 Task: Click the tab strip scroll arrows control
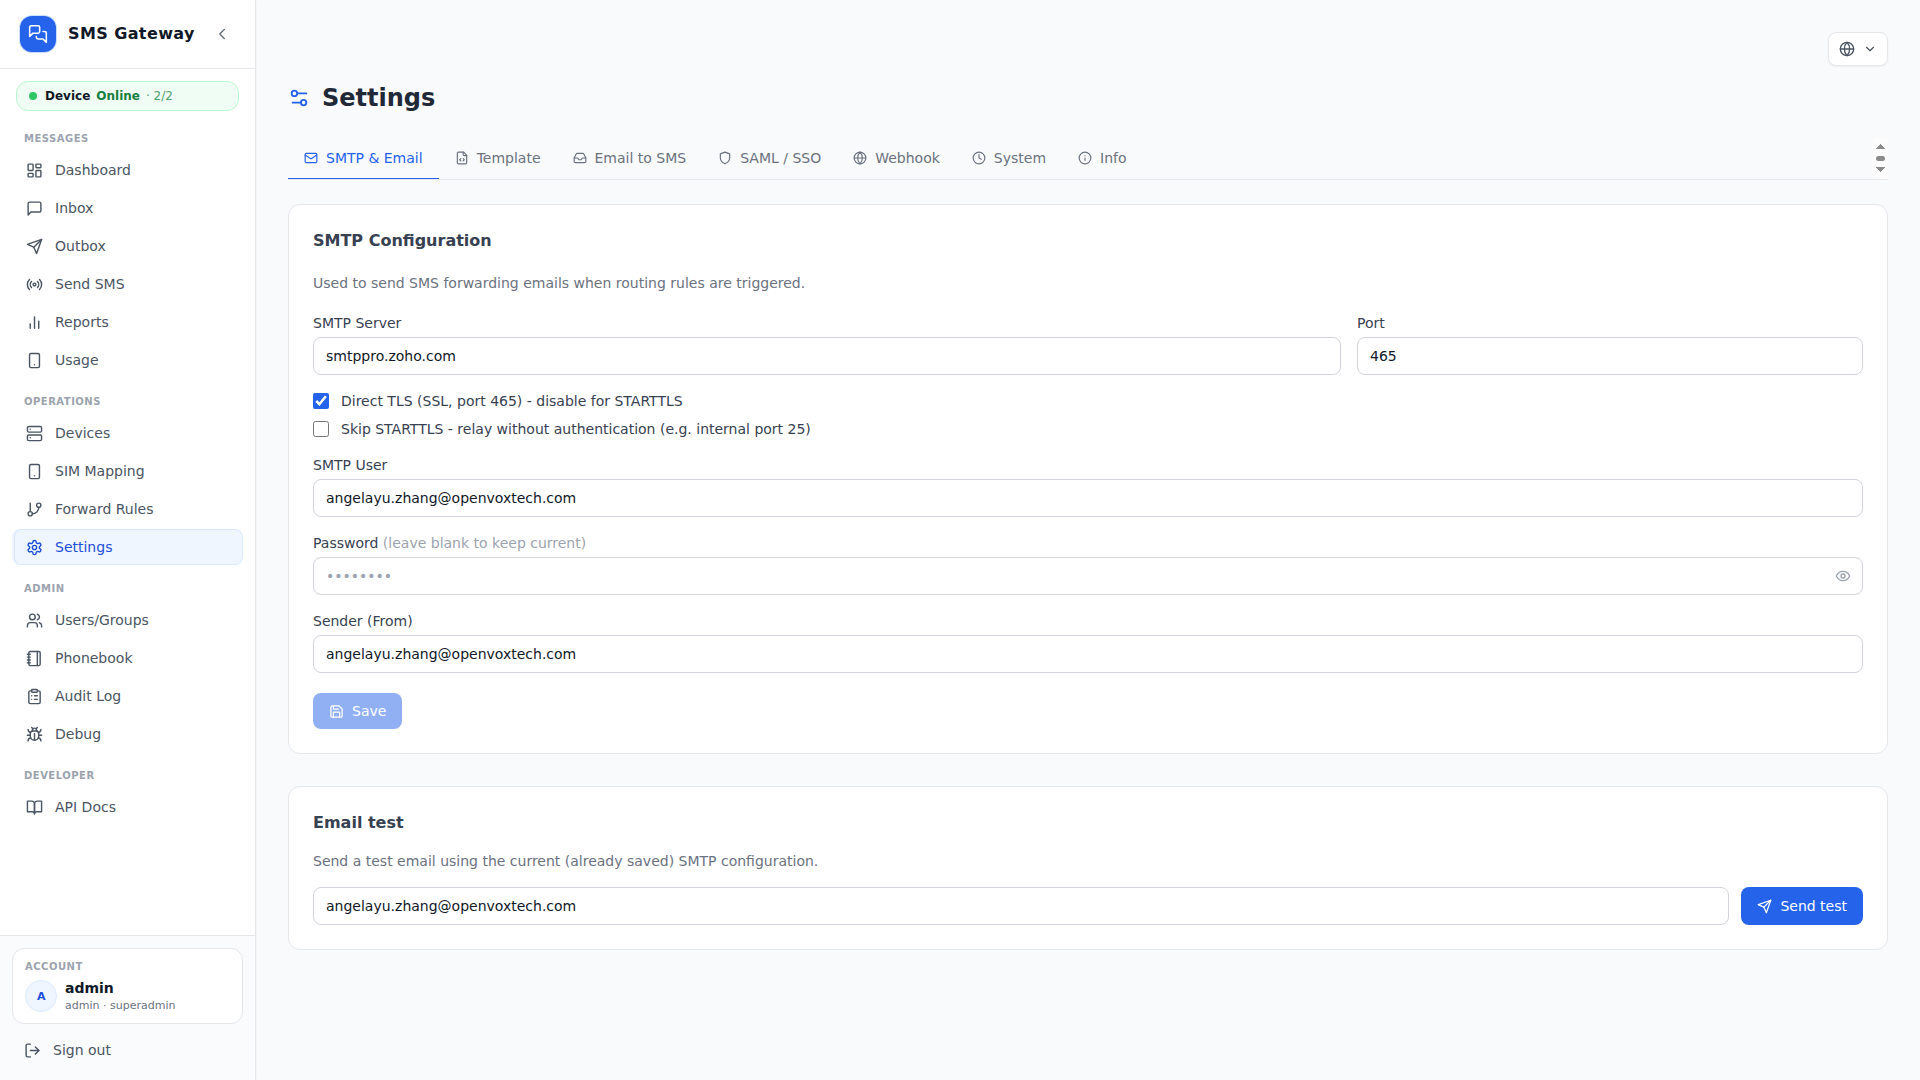click(1880, 158)
